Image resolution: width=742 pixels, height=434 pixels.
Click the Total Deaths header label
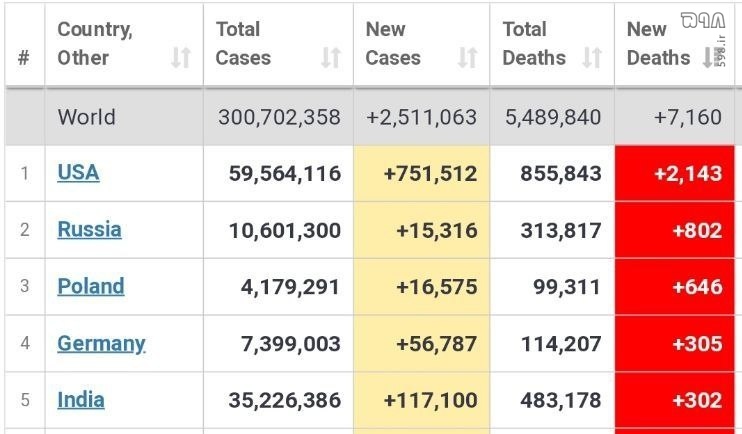coord(534,44)
